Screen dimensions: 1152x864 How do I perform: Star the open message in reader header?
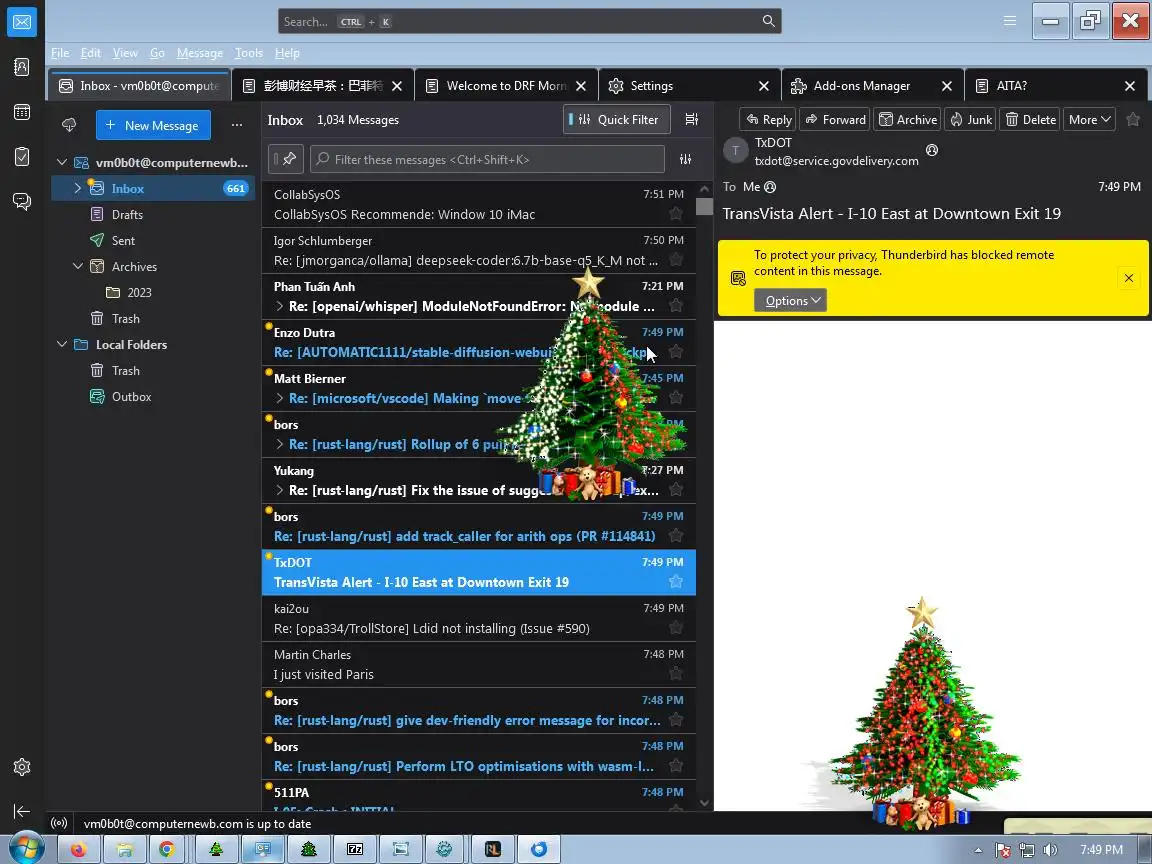point(1133,119)
